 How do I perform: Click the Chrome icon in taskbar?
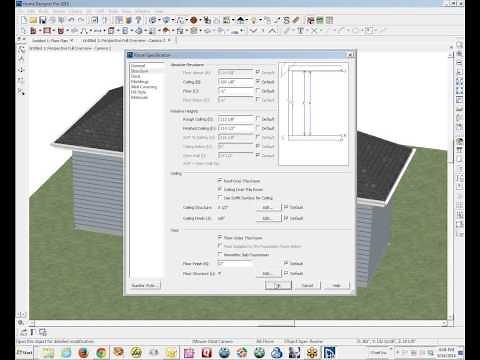click(101, 352)
